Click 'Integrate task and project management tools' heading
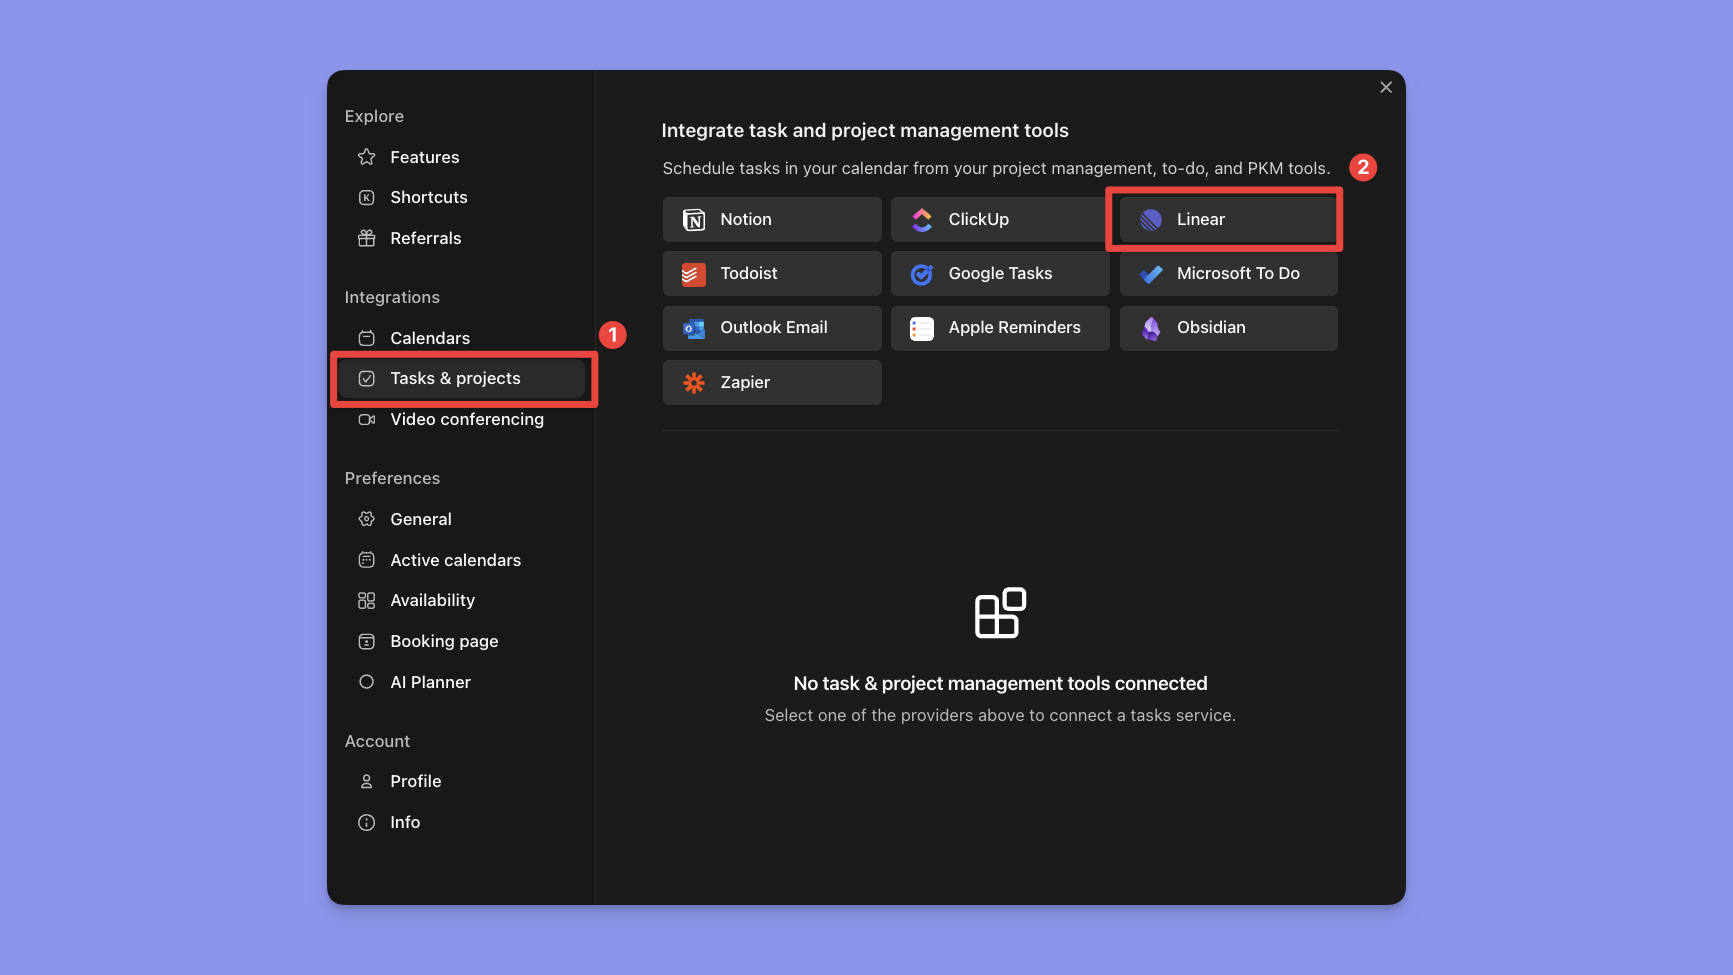Screen dimensions: 1733x975 (x=865, y=131)
